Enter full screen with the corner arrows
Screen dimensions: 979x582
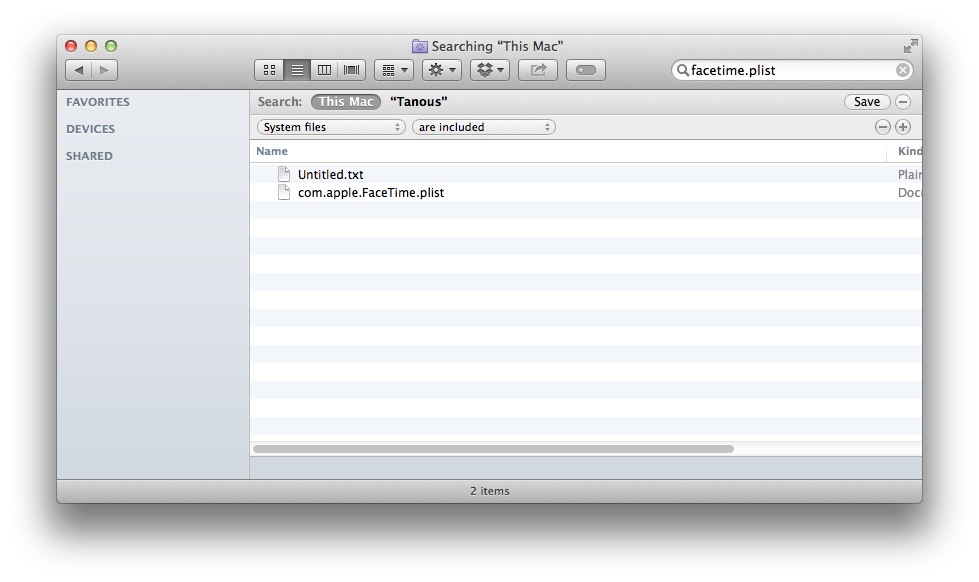(910, 46)
